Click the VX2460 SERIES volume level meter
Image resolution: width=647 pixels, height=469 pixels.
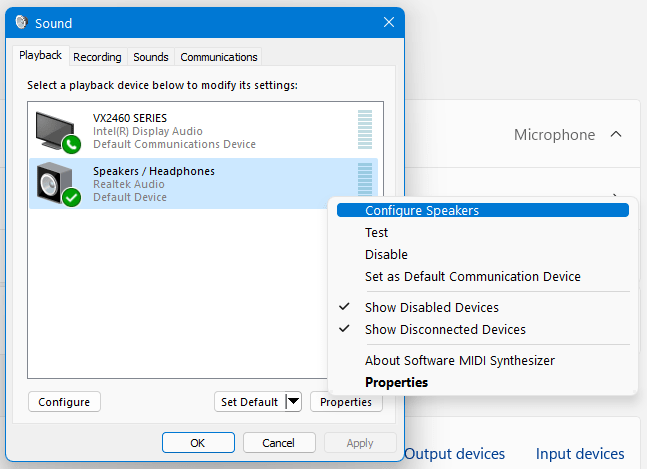[x=365, y=130]
